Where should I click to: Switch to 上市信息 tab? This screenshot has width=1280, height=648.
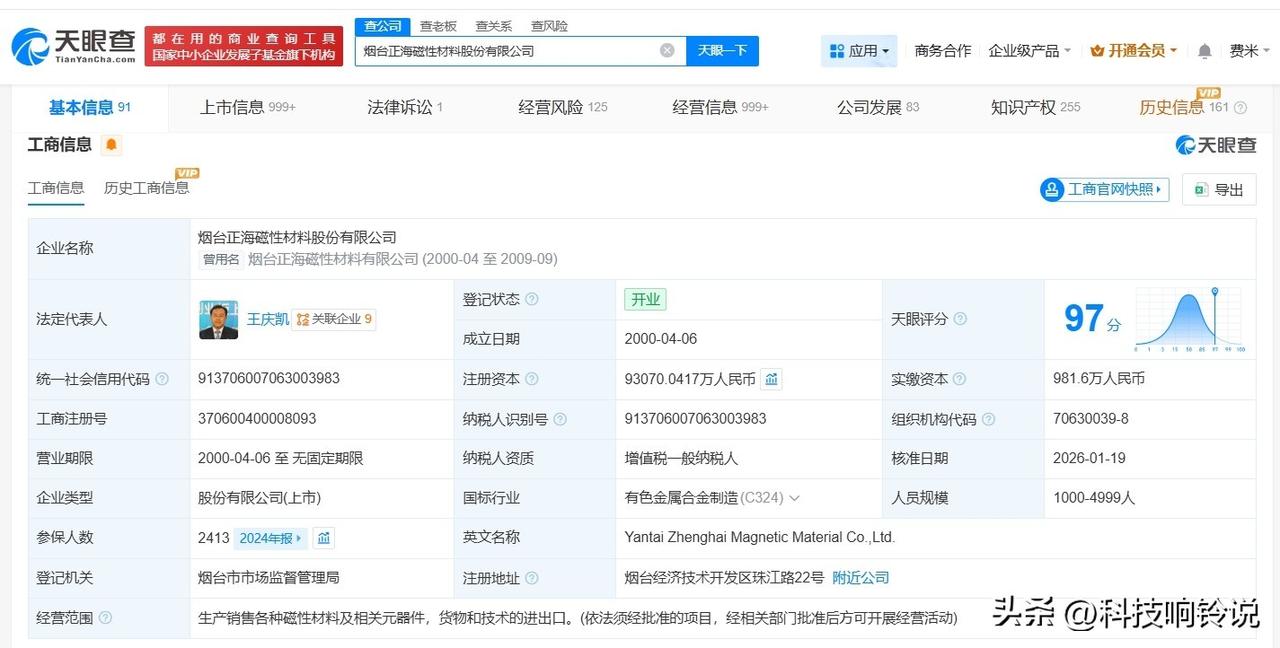[247, 107]
